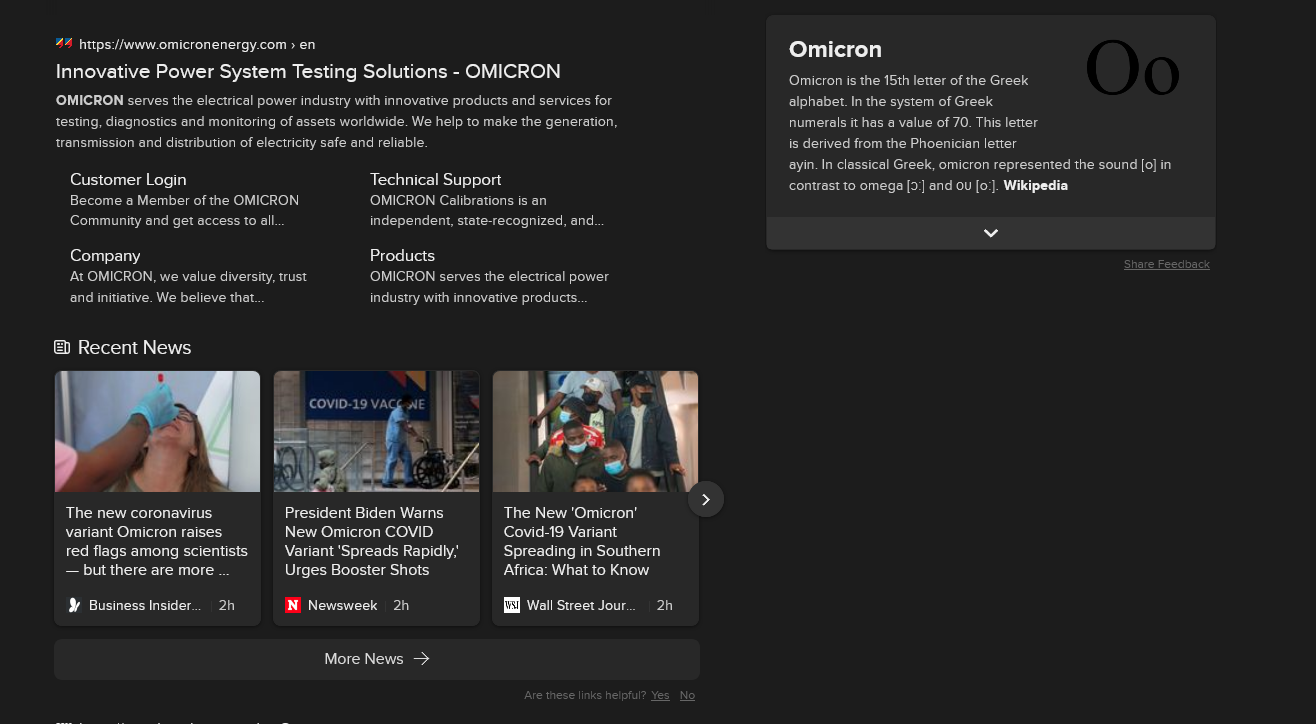The image size is (1316, 724).
Task: Read the Omicron raises red flags article
Action: pyautogui.click(x=157, y=541)
